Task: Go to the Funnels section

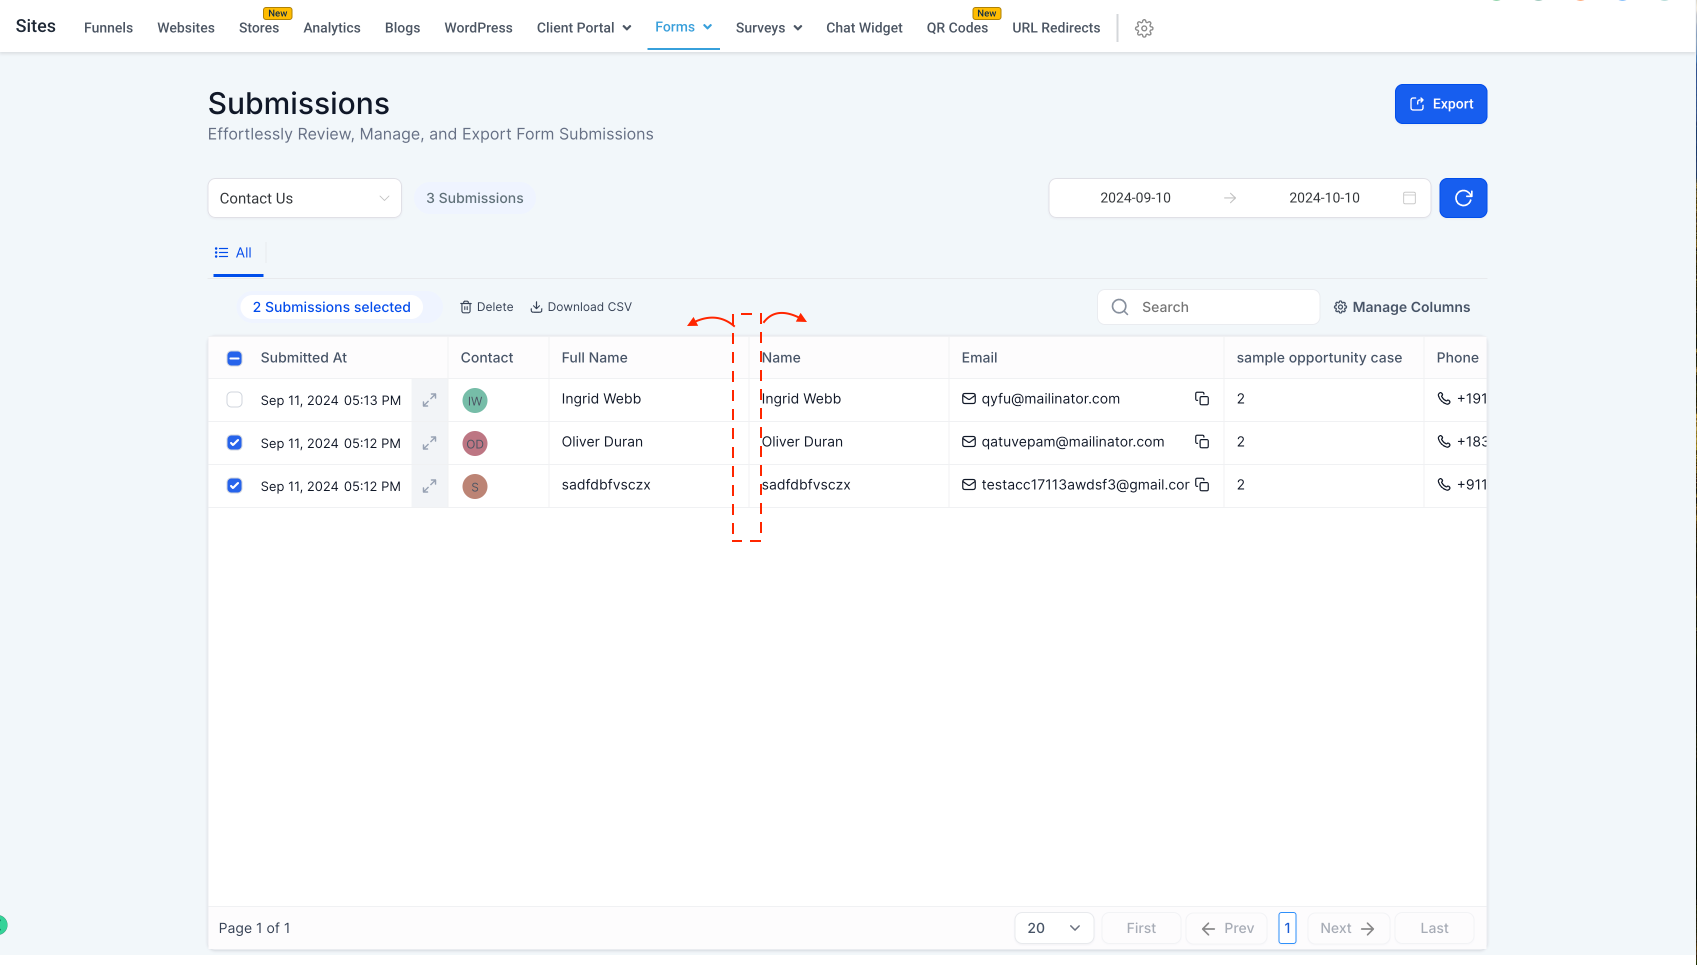Action: click(x=108, y=28)
